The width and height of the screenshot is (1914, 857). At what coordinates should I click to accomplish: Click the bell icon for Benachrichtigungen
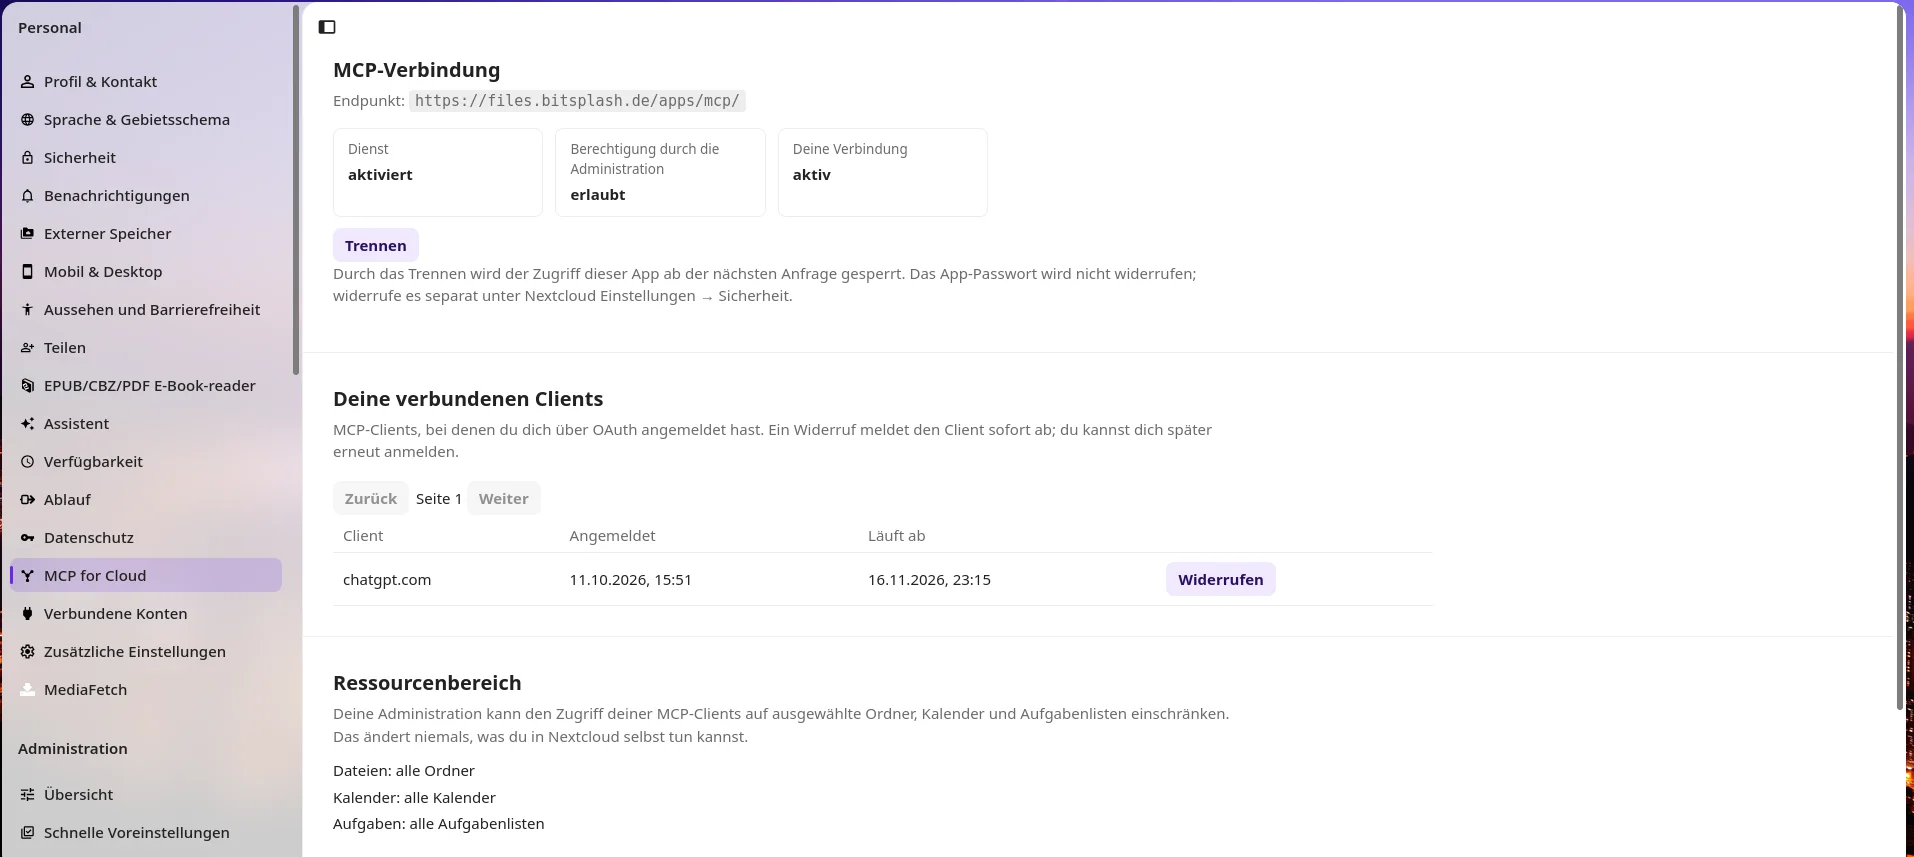[28, 196]
